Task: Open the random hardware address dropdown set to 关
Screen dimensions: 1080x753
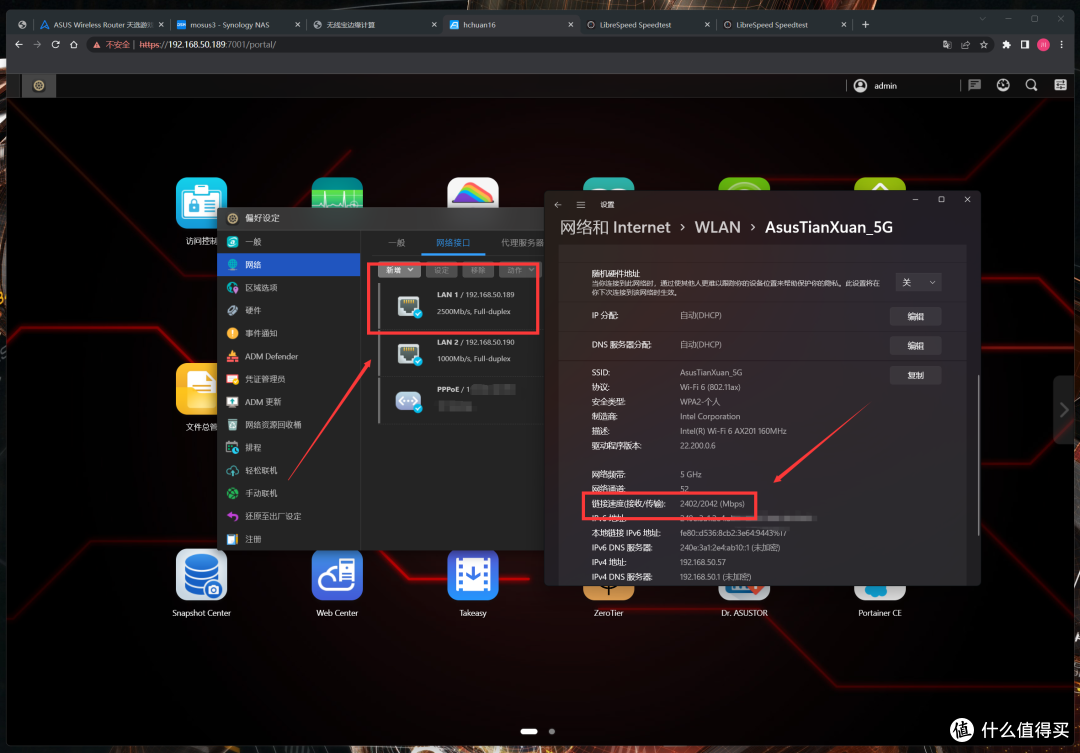Action: (918, 282)
